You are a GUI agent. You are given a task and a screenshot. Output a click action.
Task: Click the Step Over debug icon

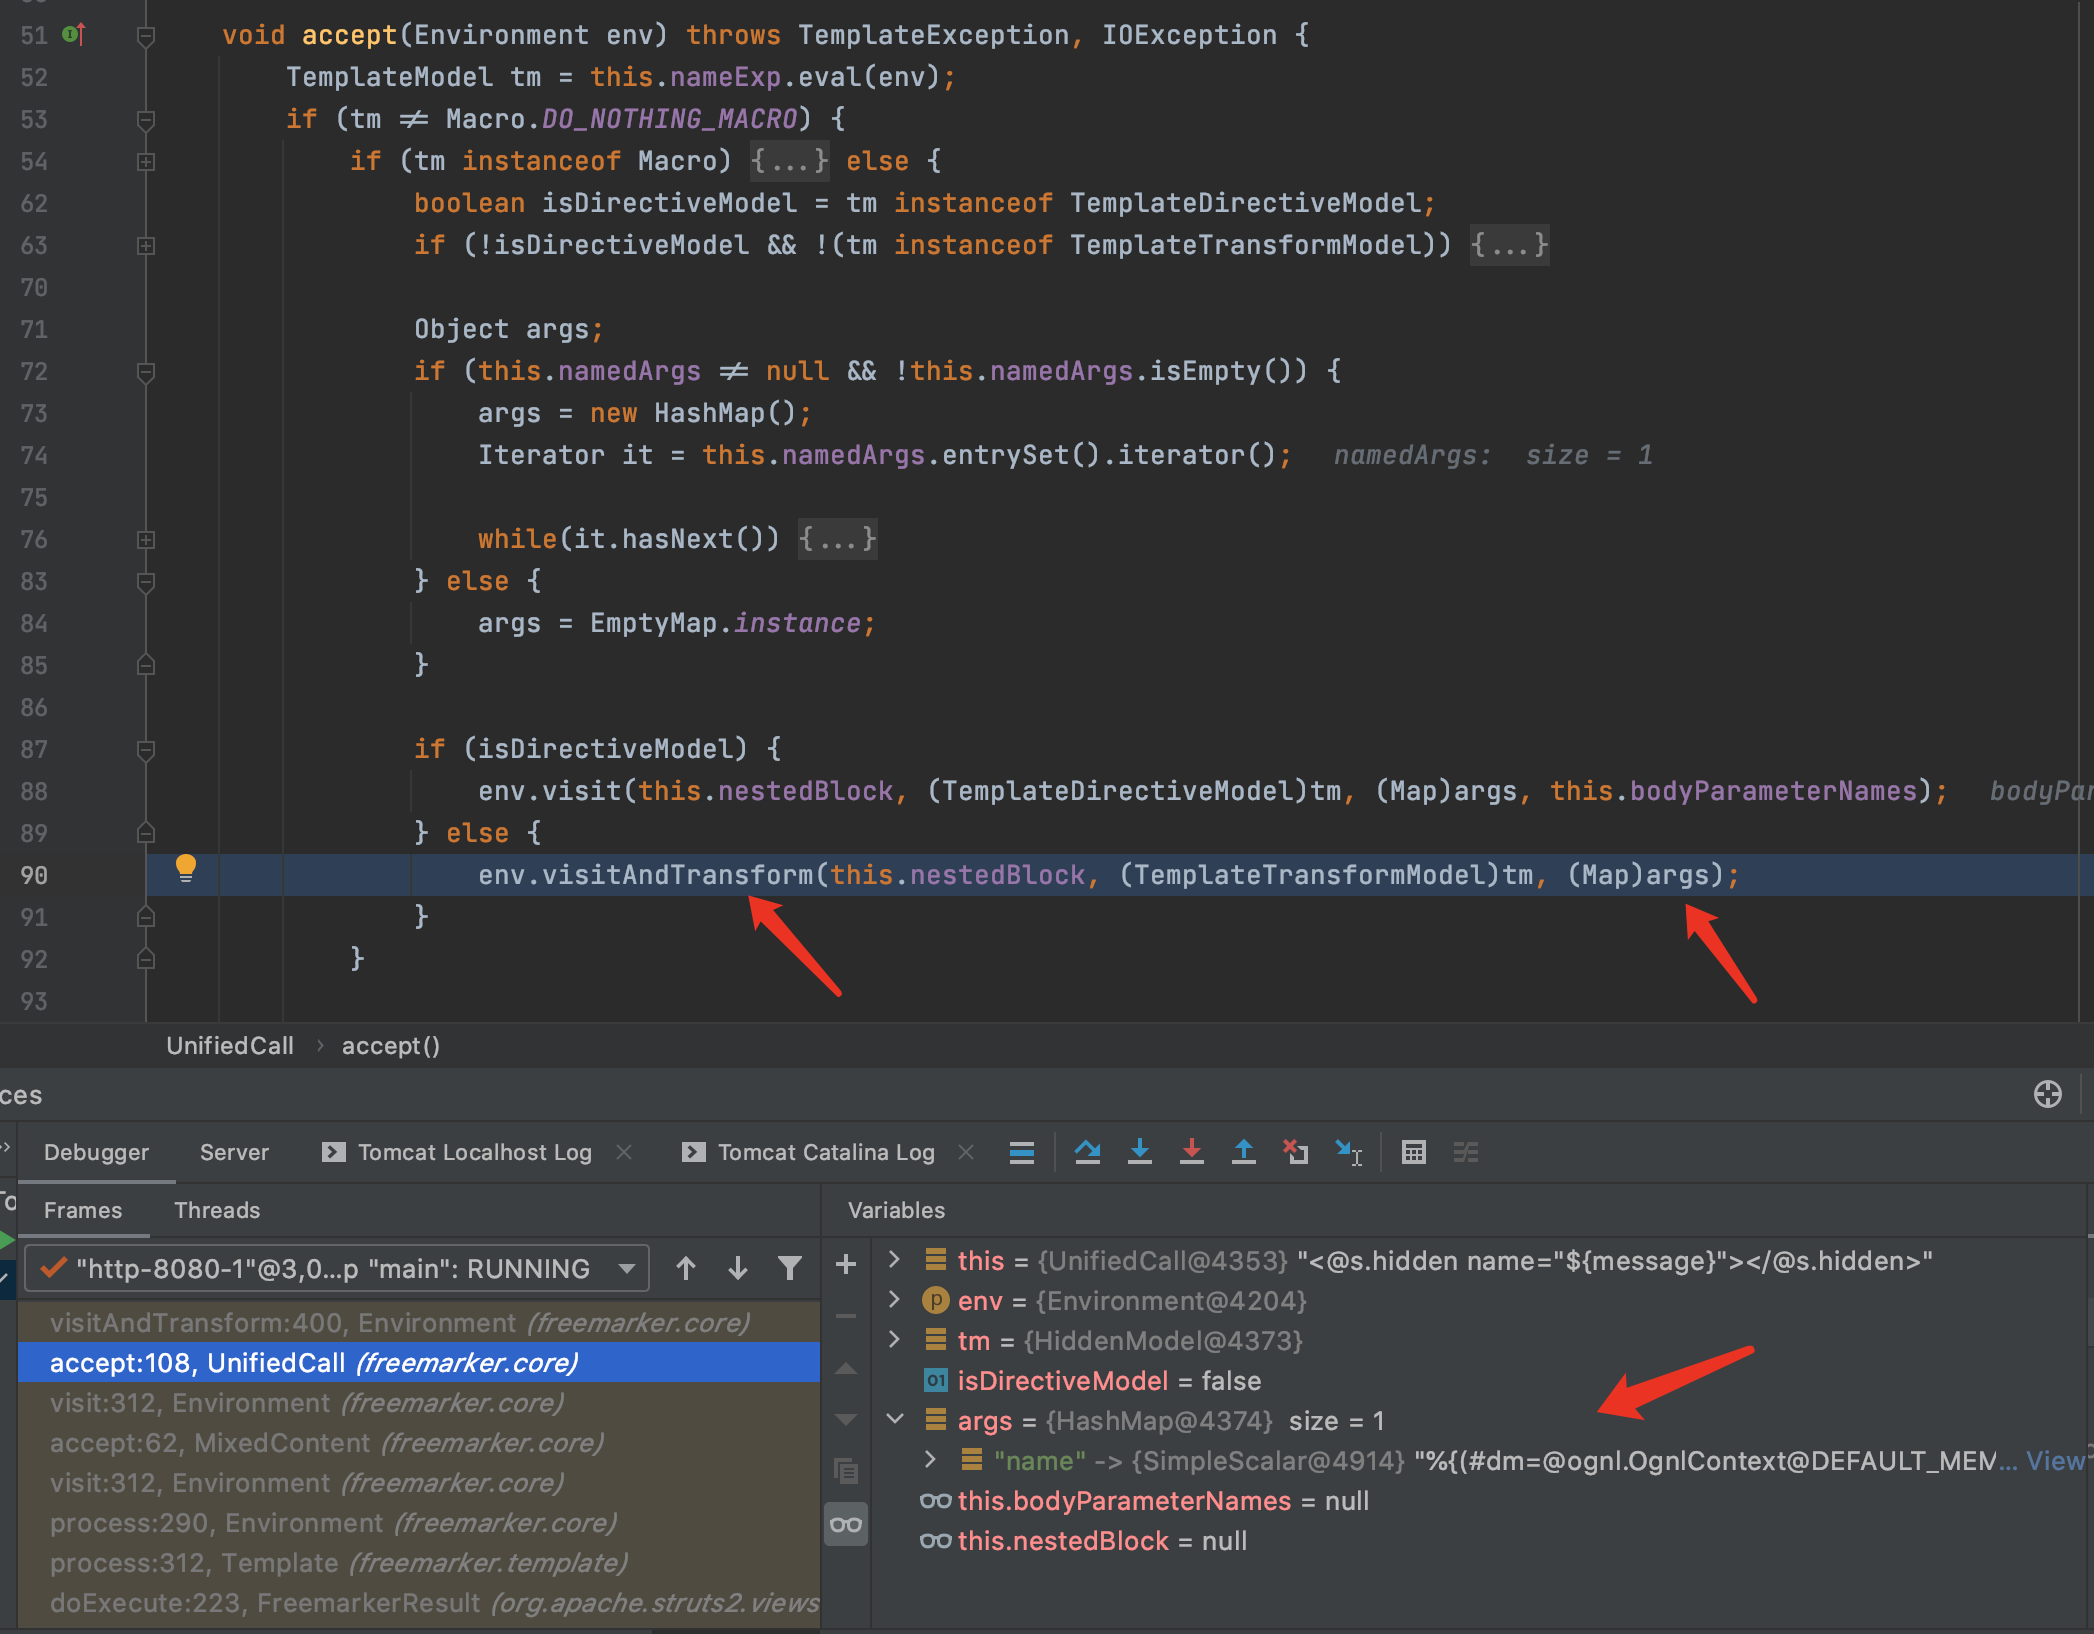(x=1087, y=1152)
